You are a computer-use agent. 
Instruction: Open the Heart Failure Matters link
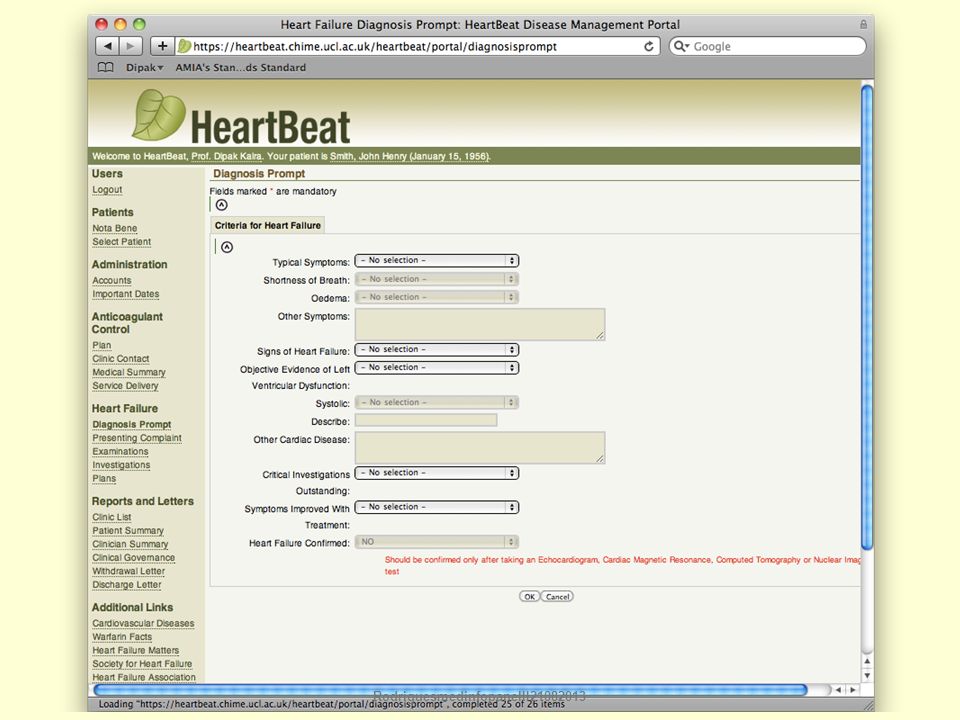pyautogui.click(x=135, y=650)
